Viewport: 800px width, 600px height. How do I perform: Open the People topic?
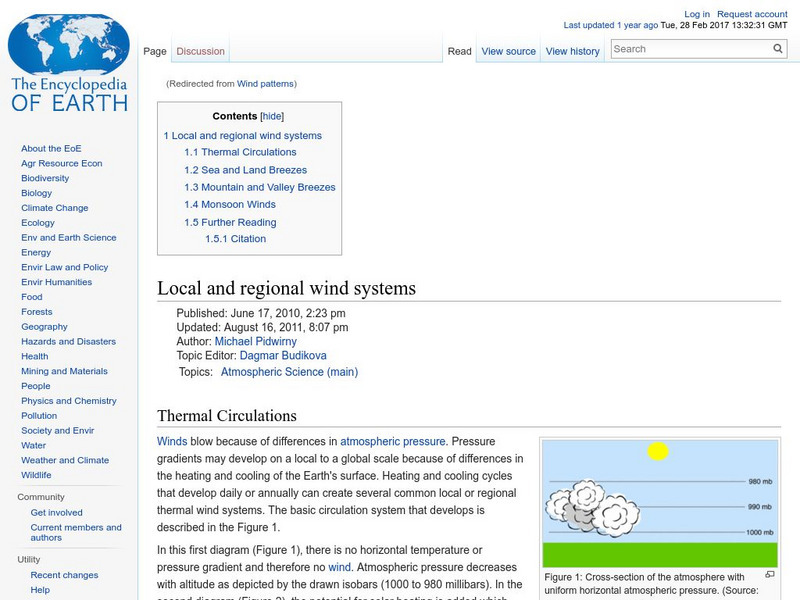pos(36,386)
